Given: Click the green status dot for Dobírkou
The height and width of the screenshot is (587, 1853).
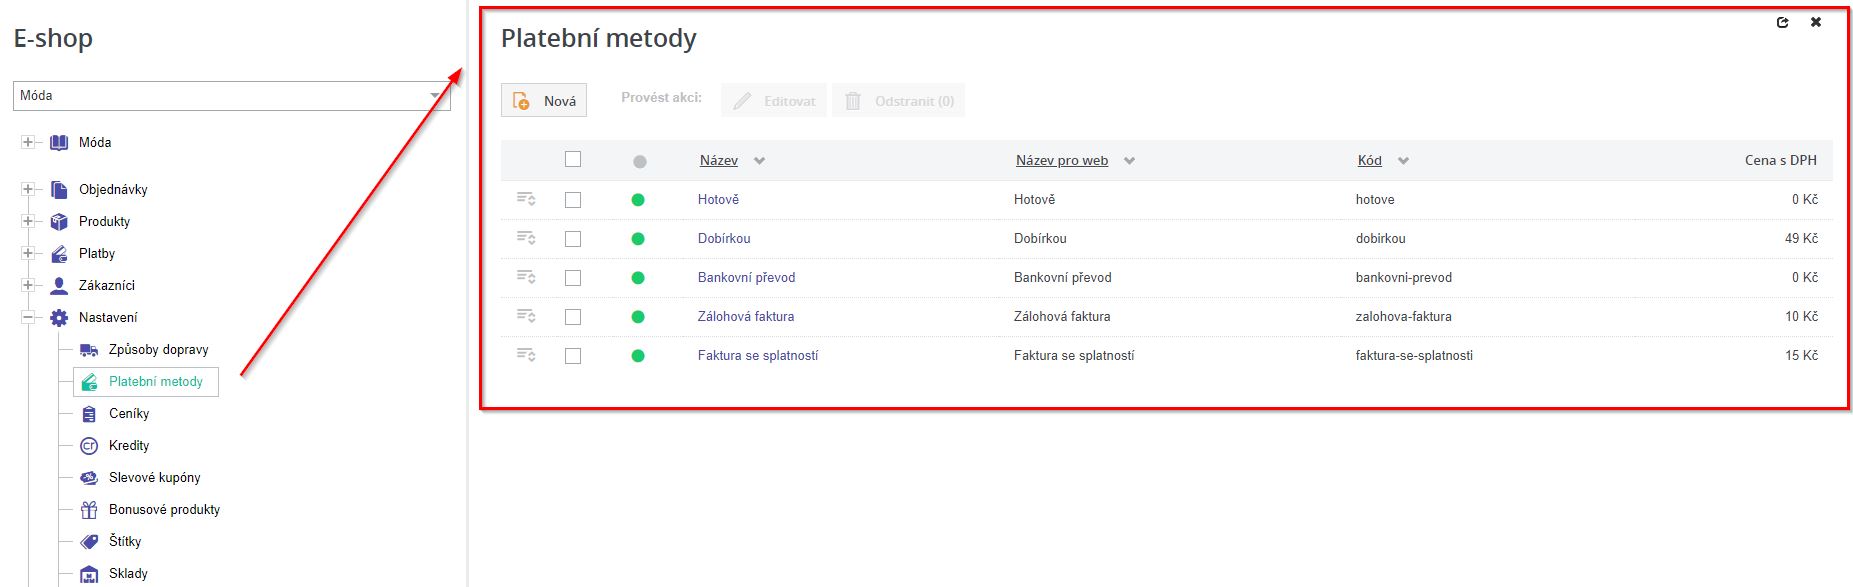Looking at the screenshot, I should [638, 239].
